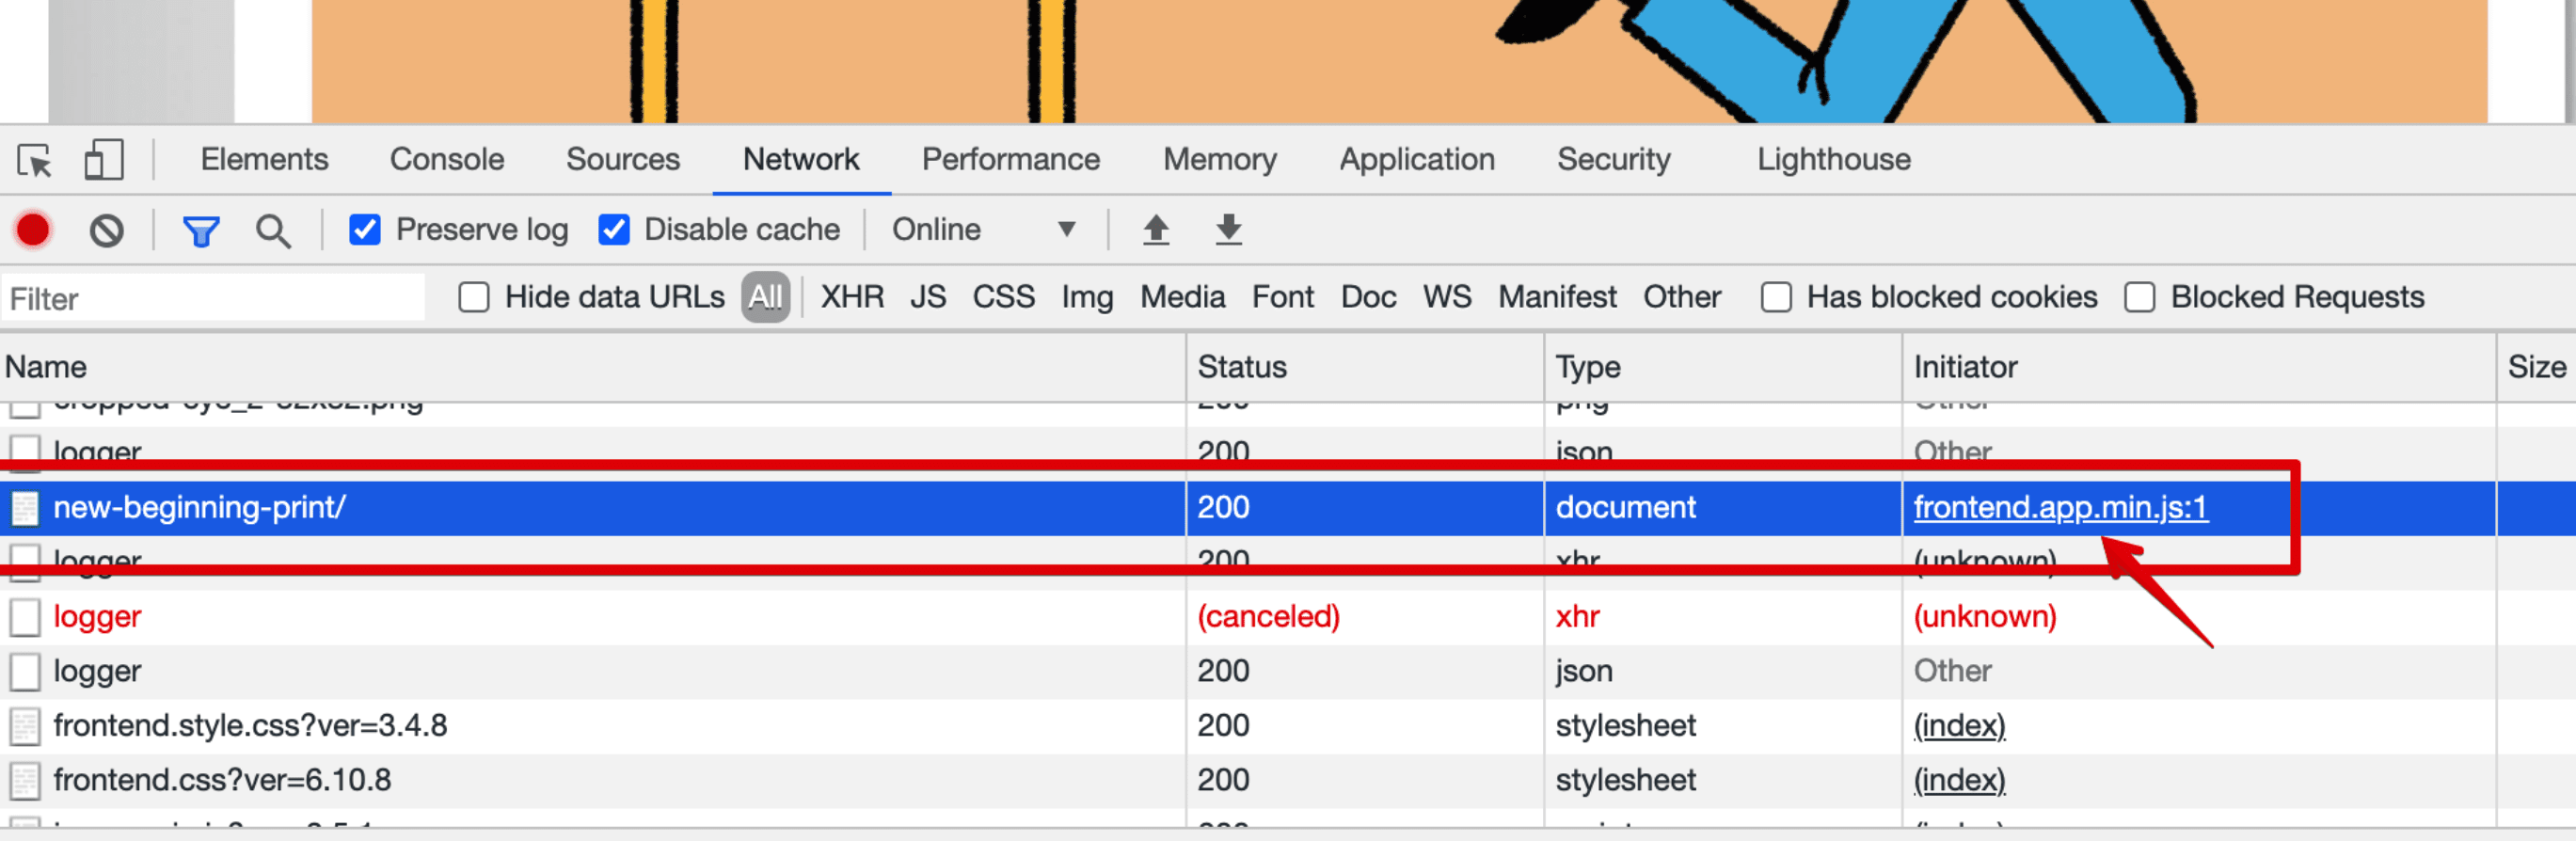
Task: Open search with the magnifier icon
Action: pos(273,231)
